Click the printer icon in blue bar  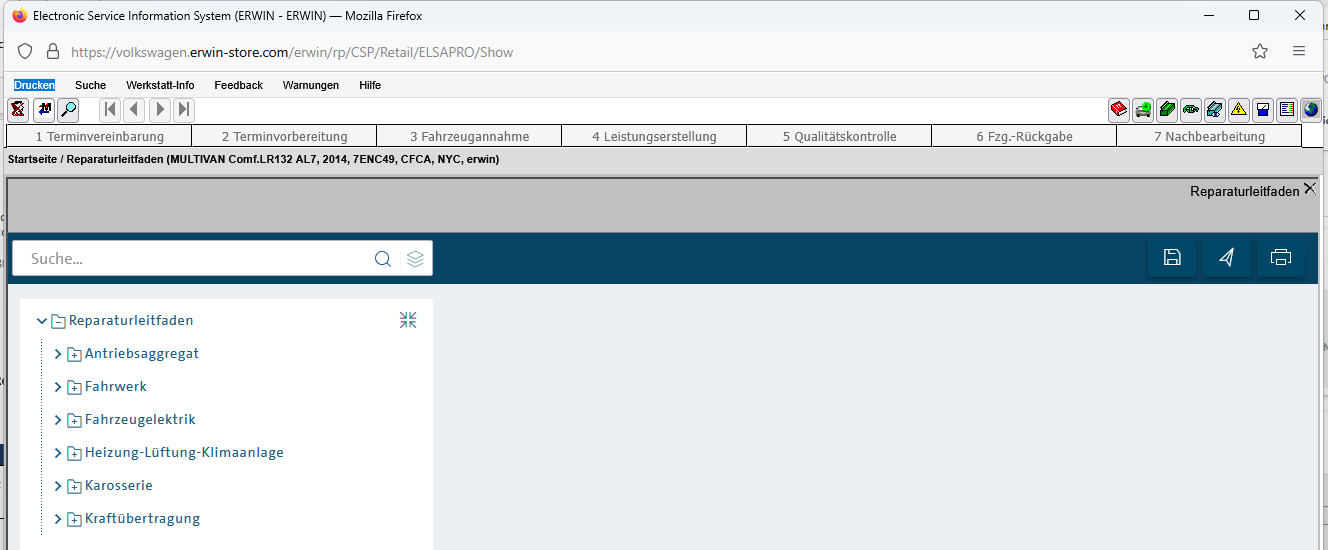(1281, 258)
